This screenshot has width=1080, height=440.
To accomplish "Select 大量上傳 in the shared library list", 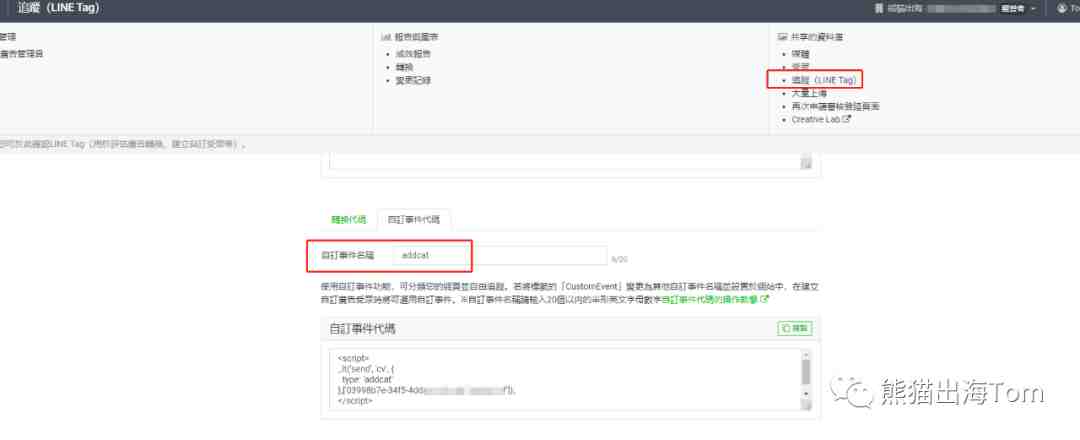I will pyautogui.click(x=809, y=93).
